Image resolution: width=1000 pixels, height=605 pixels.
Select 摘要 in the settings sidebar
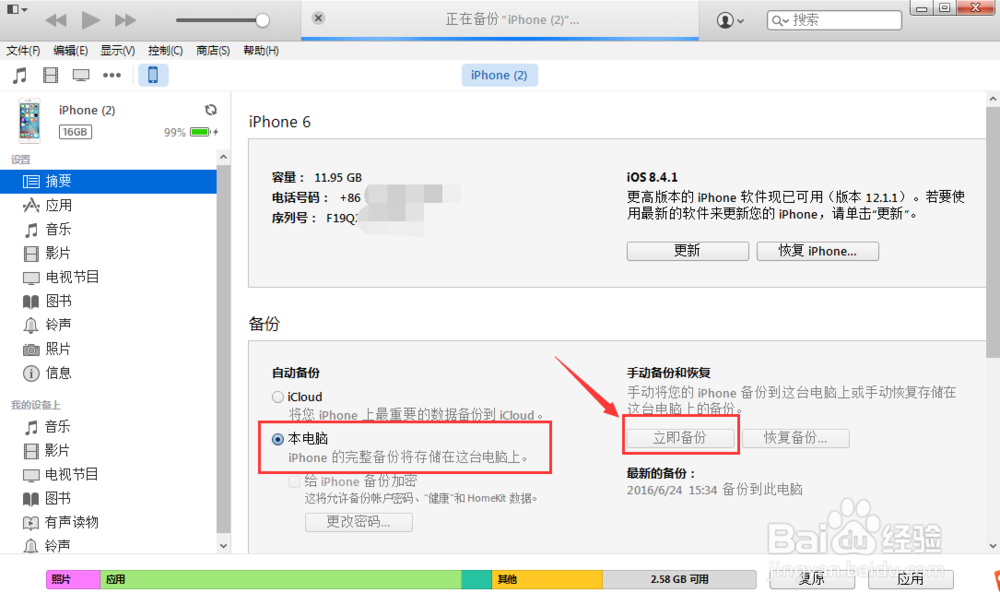(108, 181)
